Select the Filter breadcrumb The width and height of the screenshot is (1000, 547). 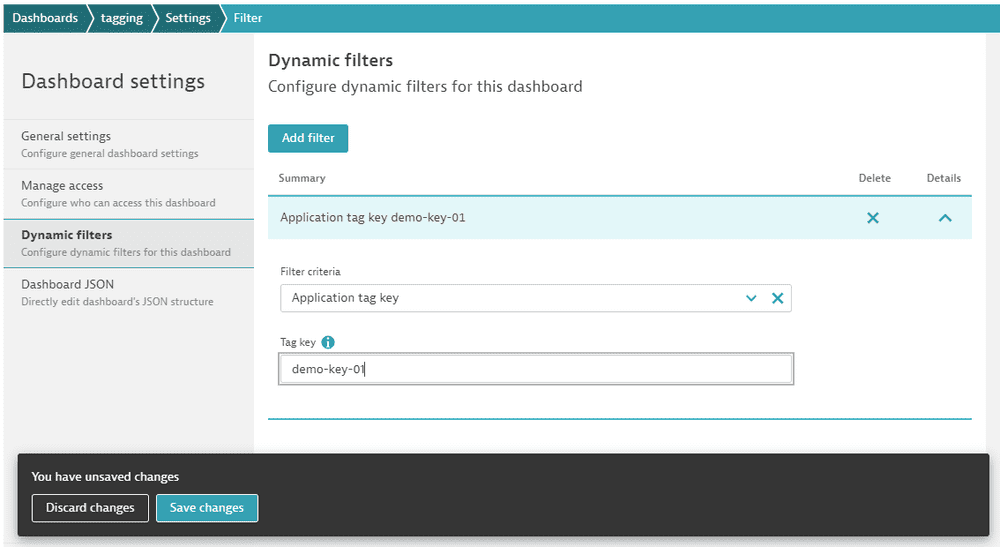(x=247, y=18)
